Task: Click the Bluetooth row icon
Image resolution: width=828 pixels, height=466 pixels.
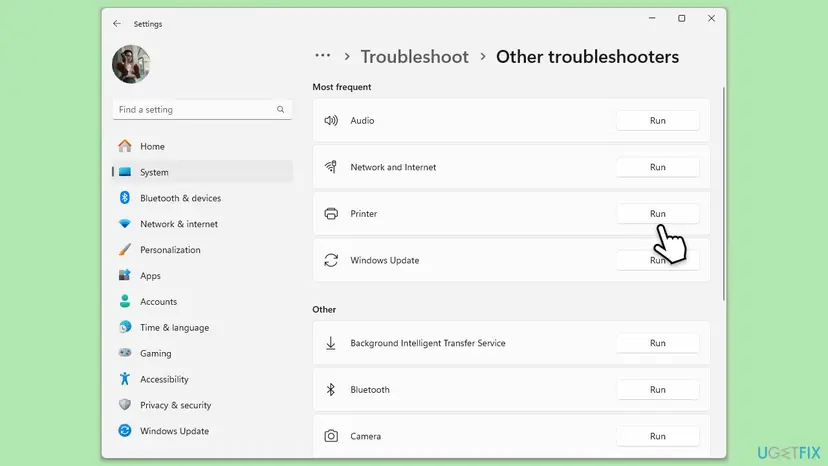Action: 331,389
